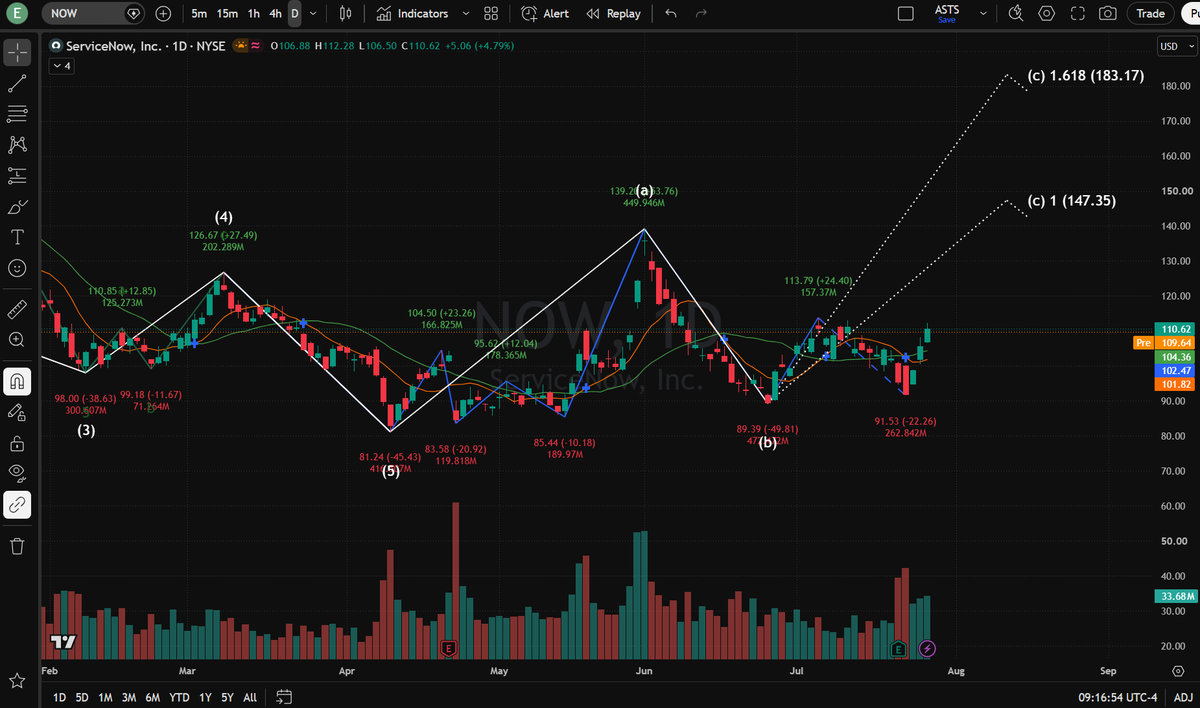Image resolution: width=1200 pixels, height=708 pixels.
Task: Remove drawings with the trash icon
Action: point(17,545)
